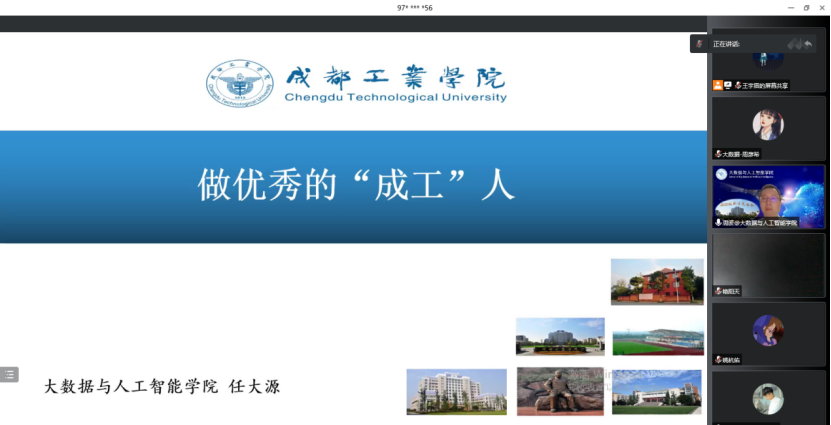Click the '成都工業學院' calligraphy heading

click(x=395, y=77)
